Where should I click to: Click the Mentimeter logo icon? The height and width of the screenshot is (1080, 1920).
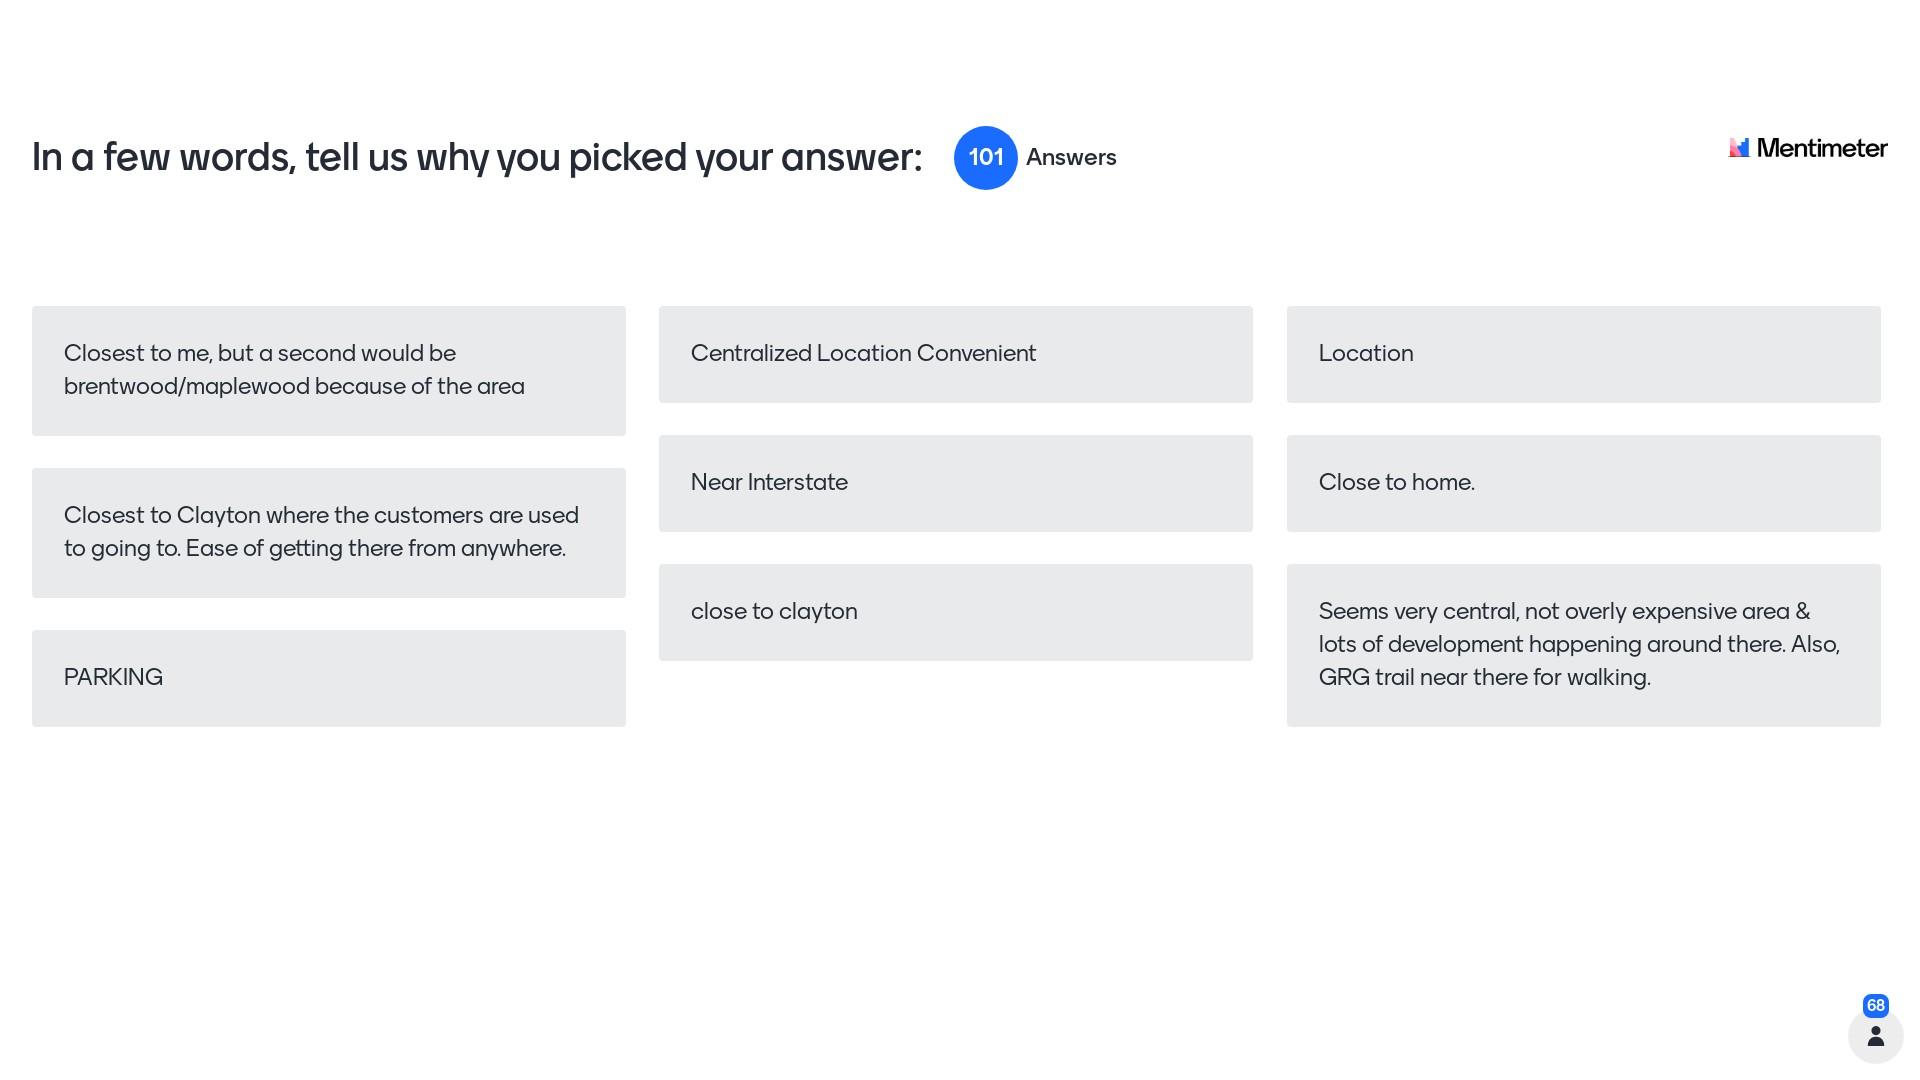[1739, 148]
